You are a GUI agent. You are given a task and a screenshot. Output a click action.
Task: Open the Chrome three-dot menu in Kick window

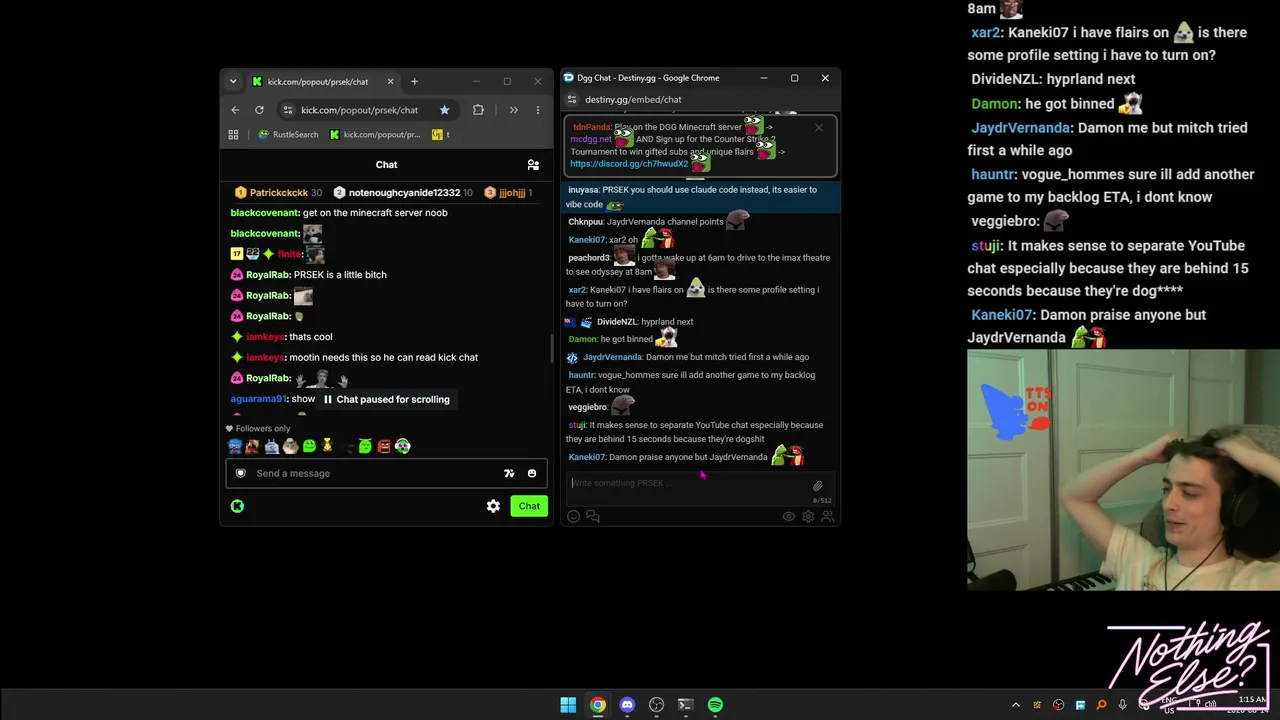pos(538,110)
